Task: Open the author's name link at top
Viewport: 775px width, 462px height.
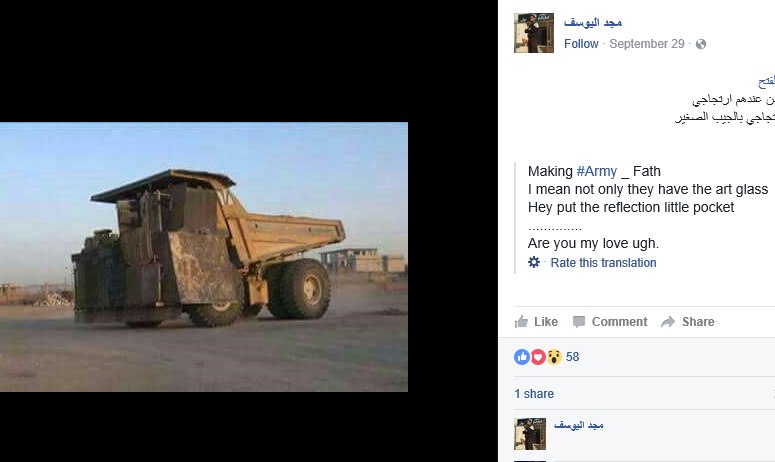Action: [593, 22]
